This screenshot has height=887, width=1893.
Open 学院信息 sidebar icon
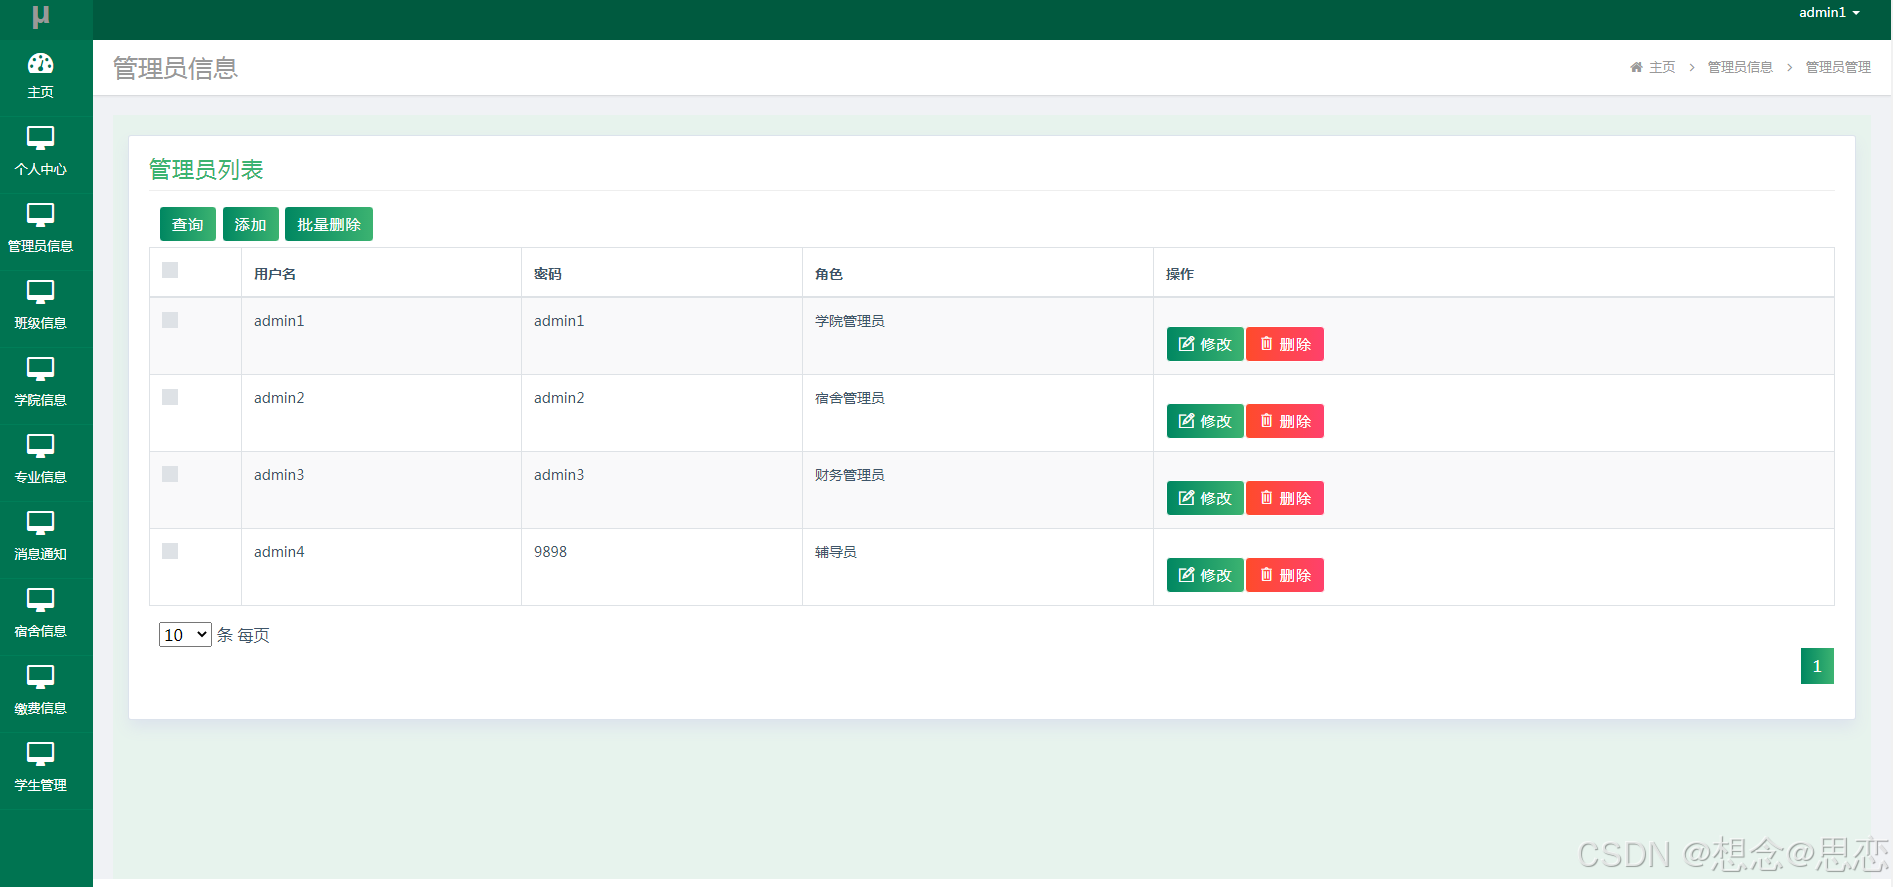(x=40, y=369)
